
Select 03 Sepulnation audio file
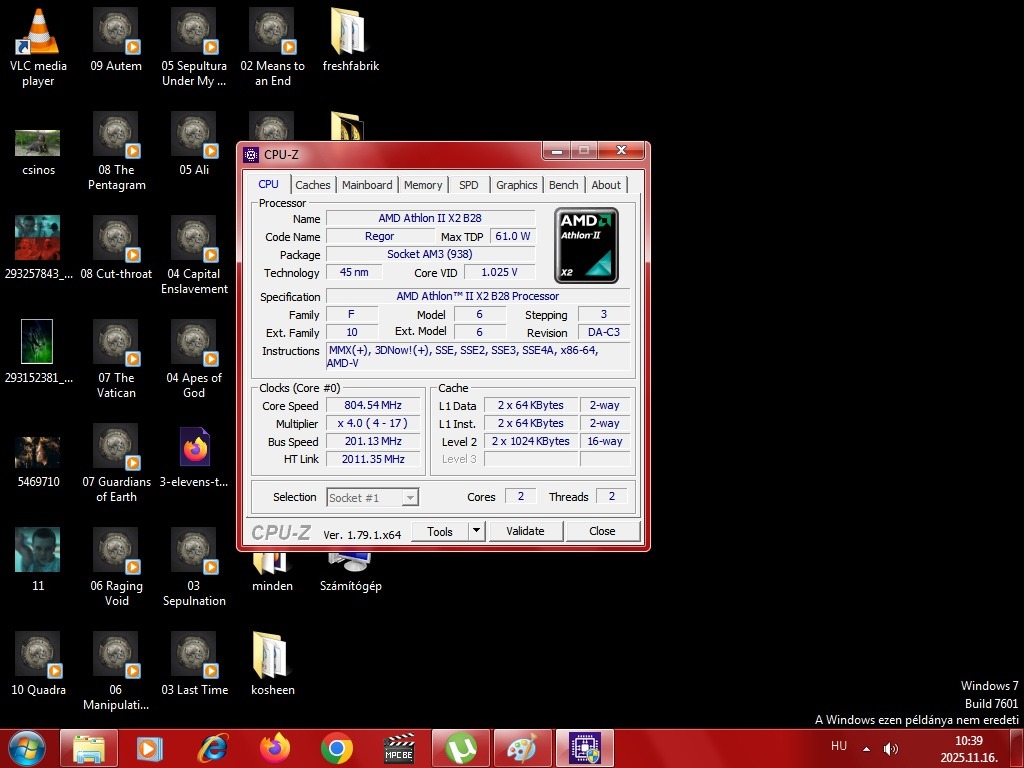pyautogui.click(x=194, y=567)
